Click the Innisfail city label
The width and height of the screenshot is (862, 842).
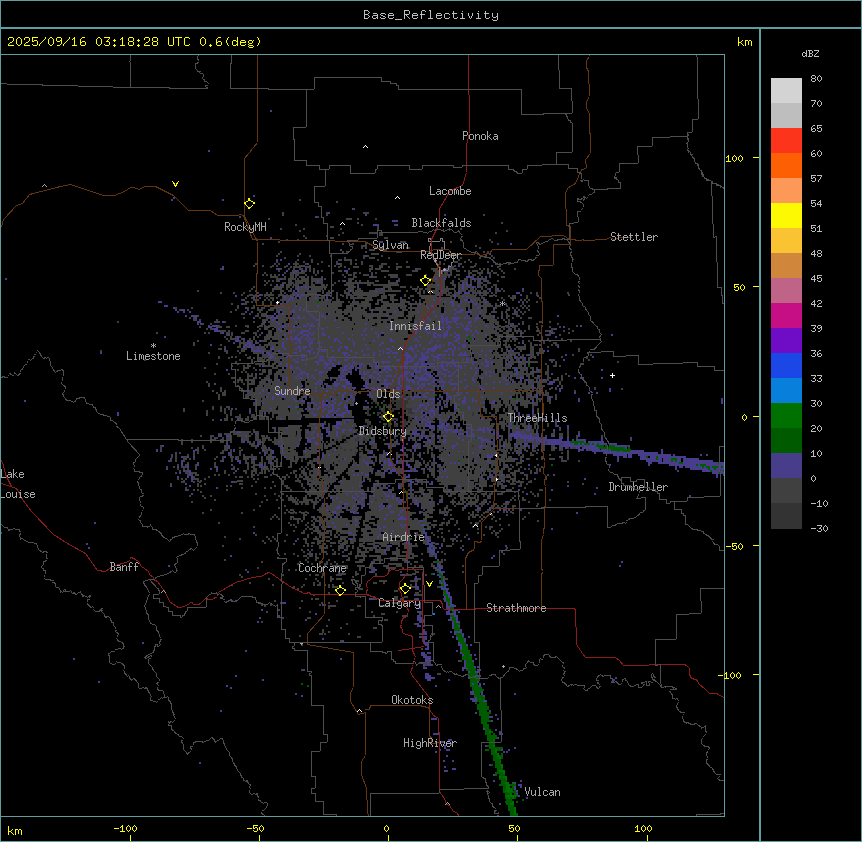tap(415, 326)
